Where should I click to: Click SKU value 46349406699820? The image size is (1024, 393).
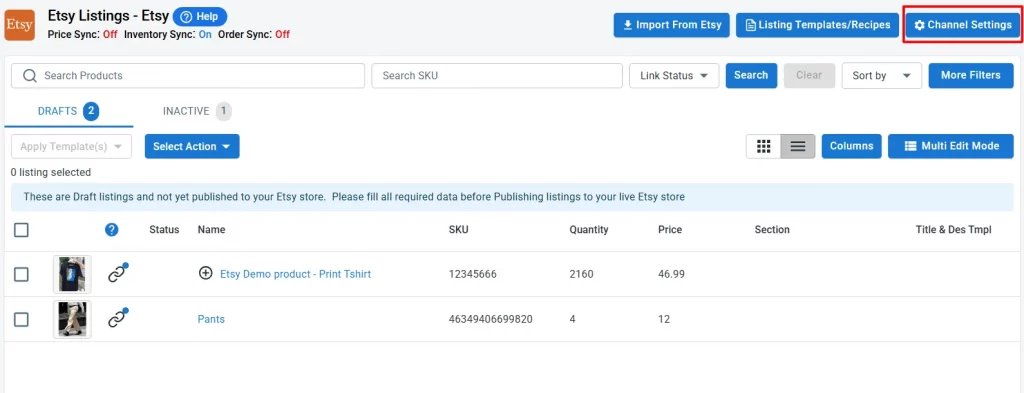tap(490, 319)
